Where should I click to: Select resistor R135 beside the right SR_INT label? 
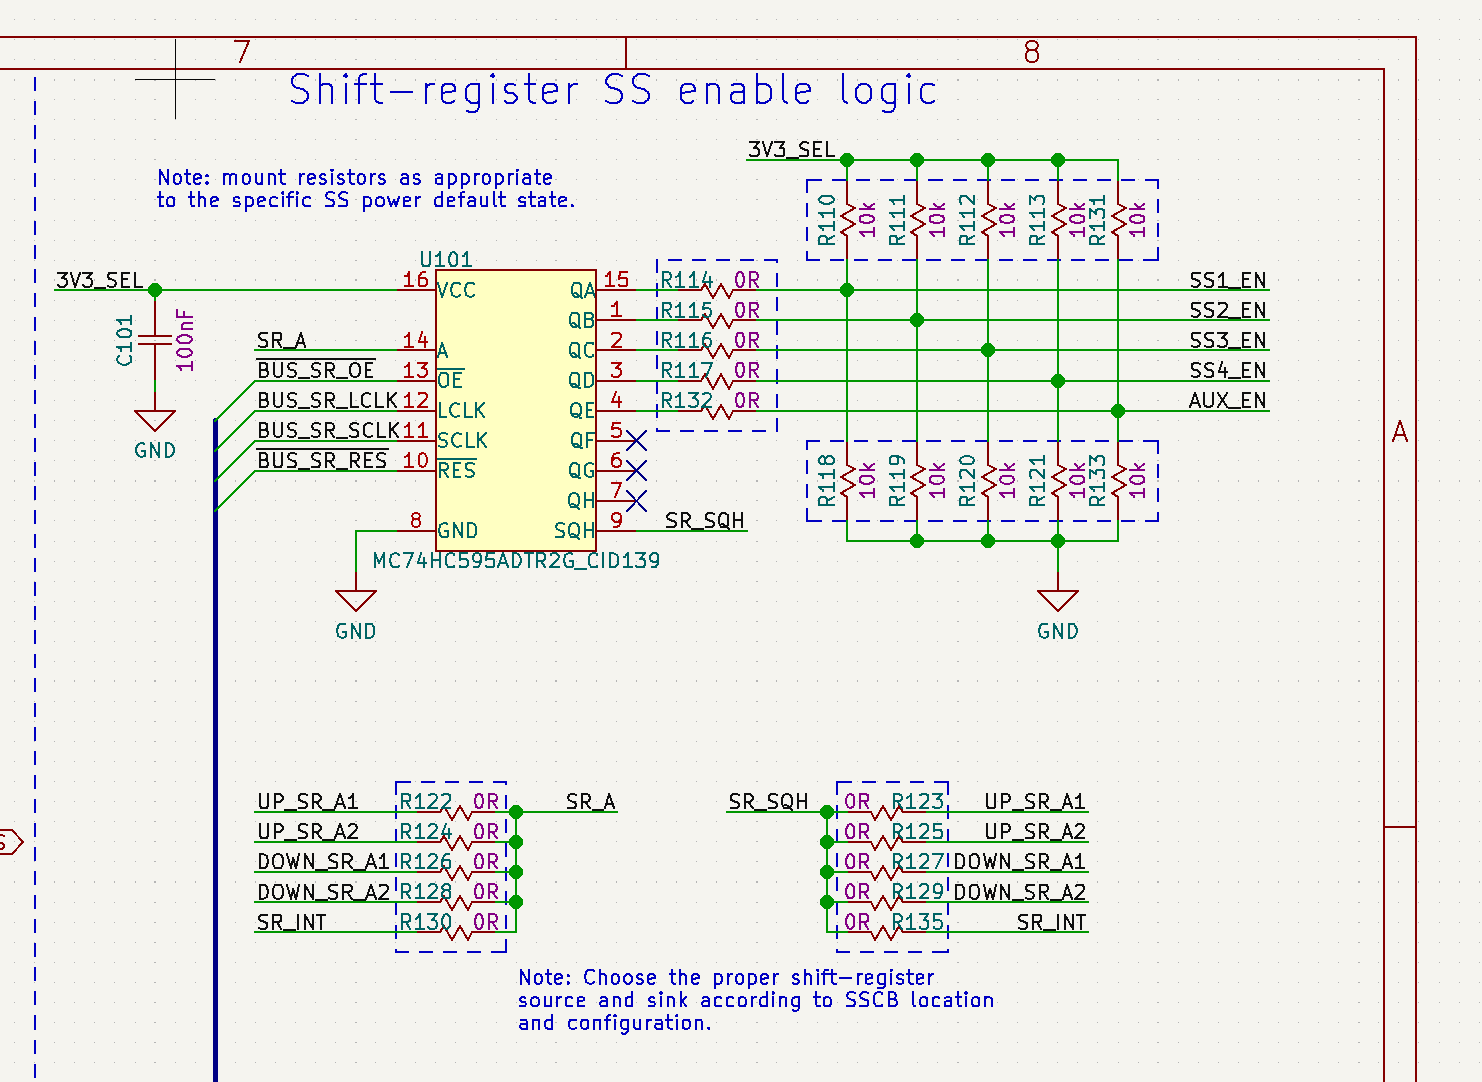coord(884,932)
